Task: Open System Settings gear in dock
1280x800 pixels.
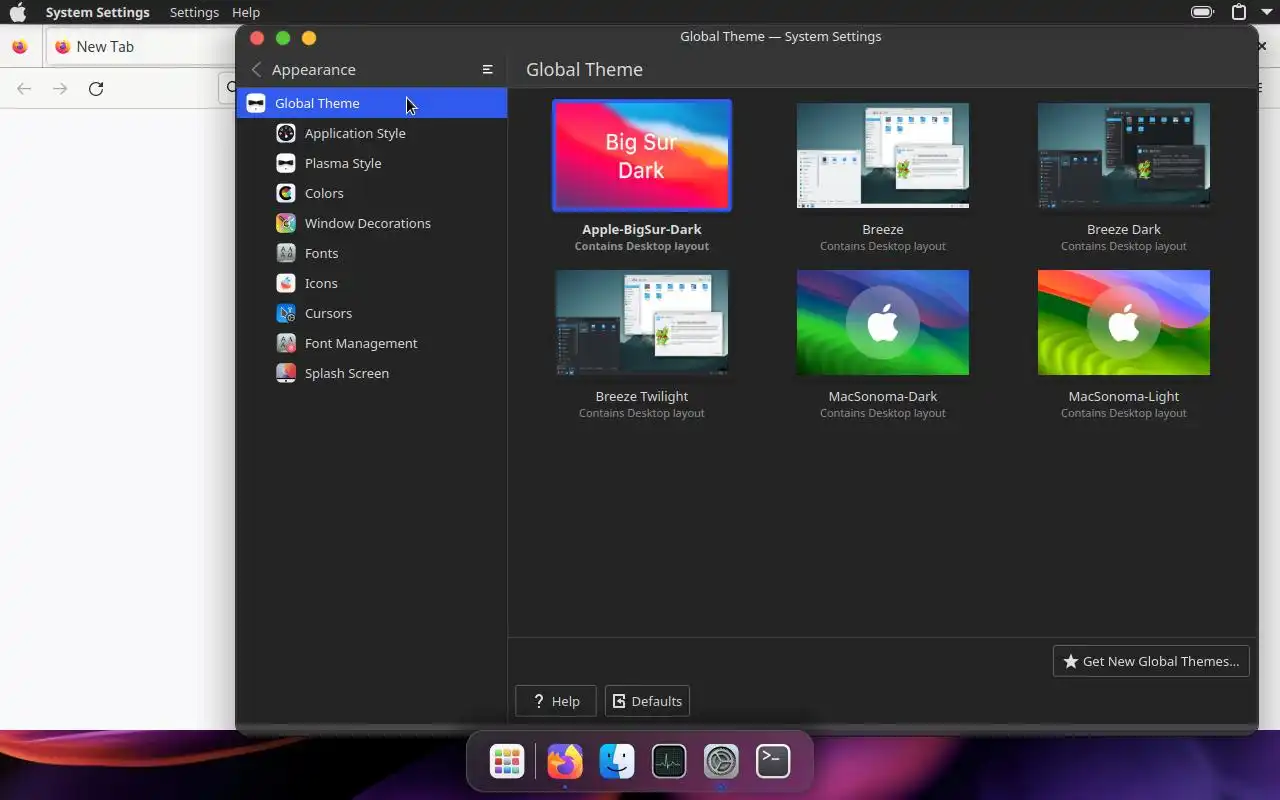Action: [x=721, y=762]
